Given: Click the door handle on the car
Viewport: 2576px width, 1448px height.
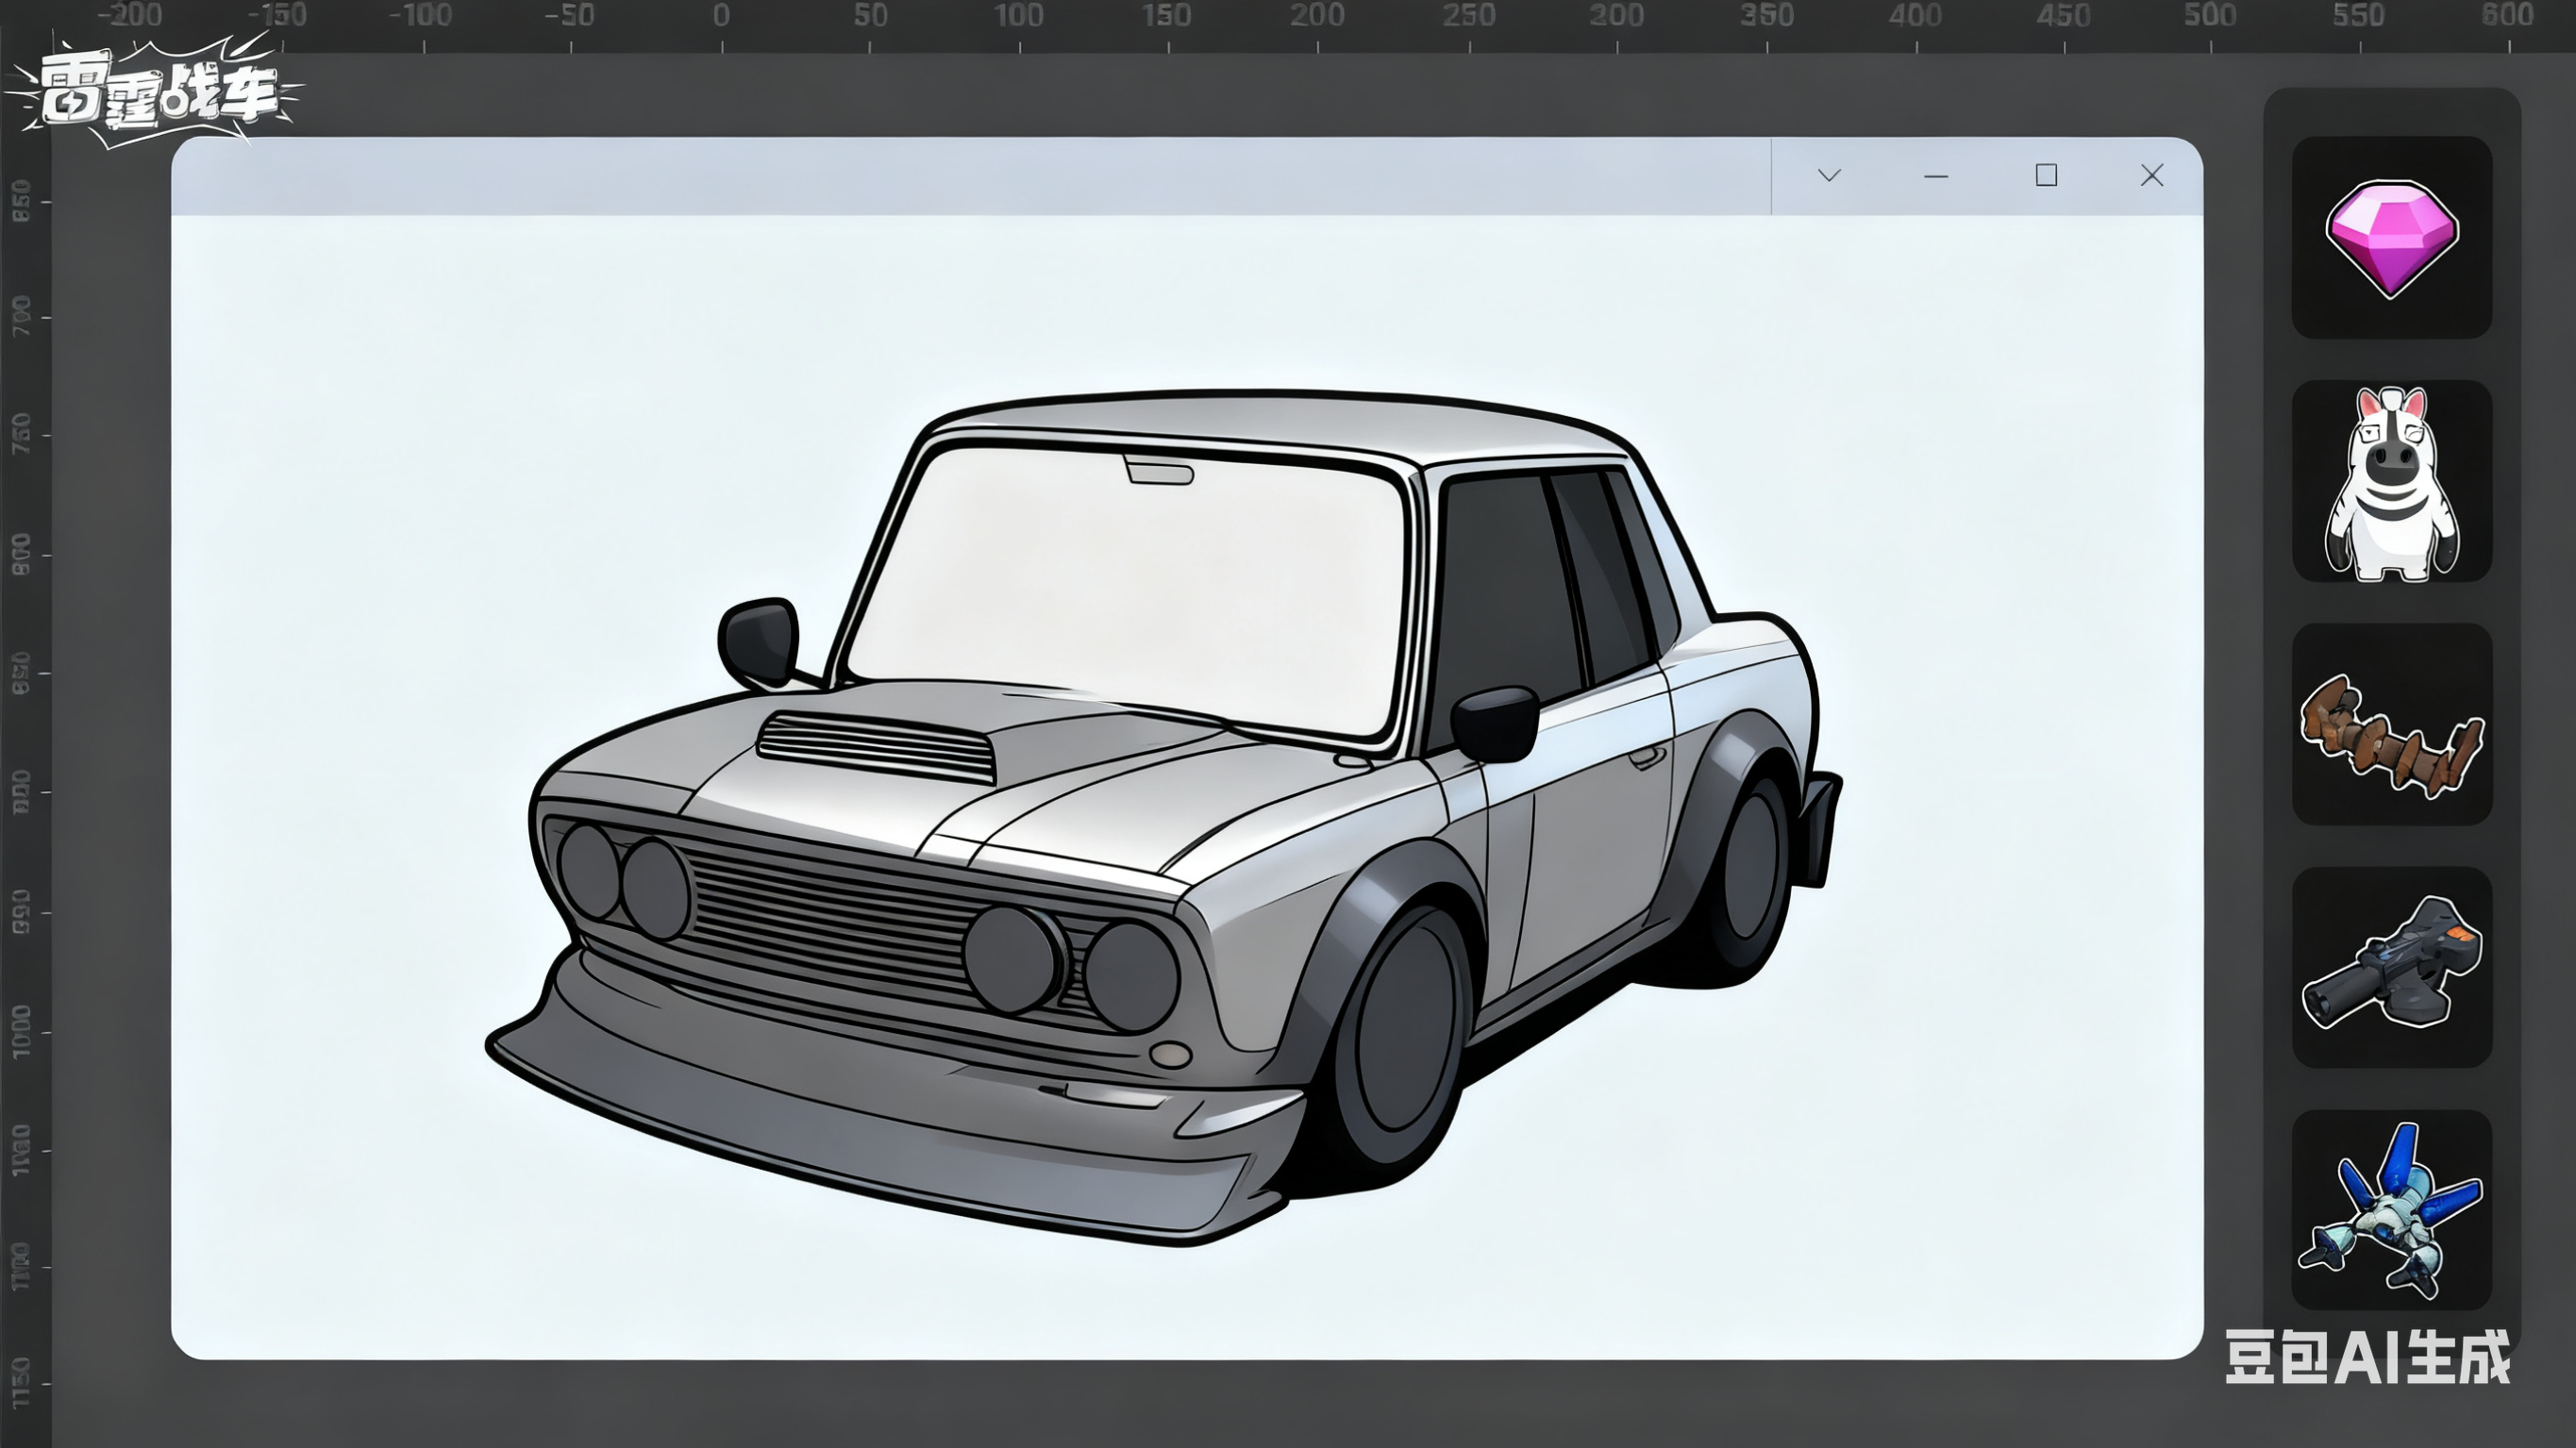Looking at the screenshot, I should click(1647, 758).
